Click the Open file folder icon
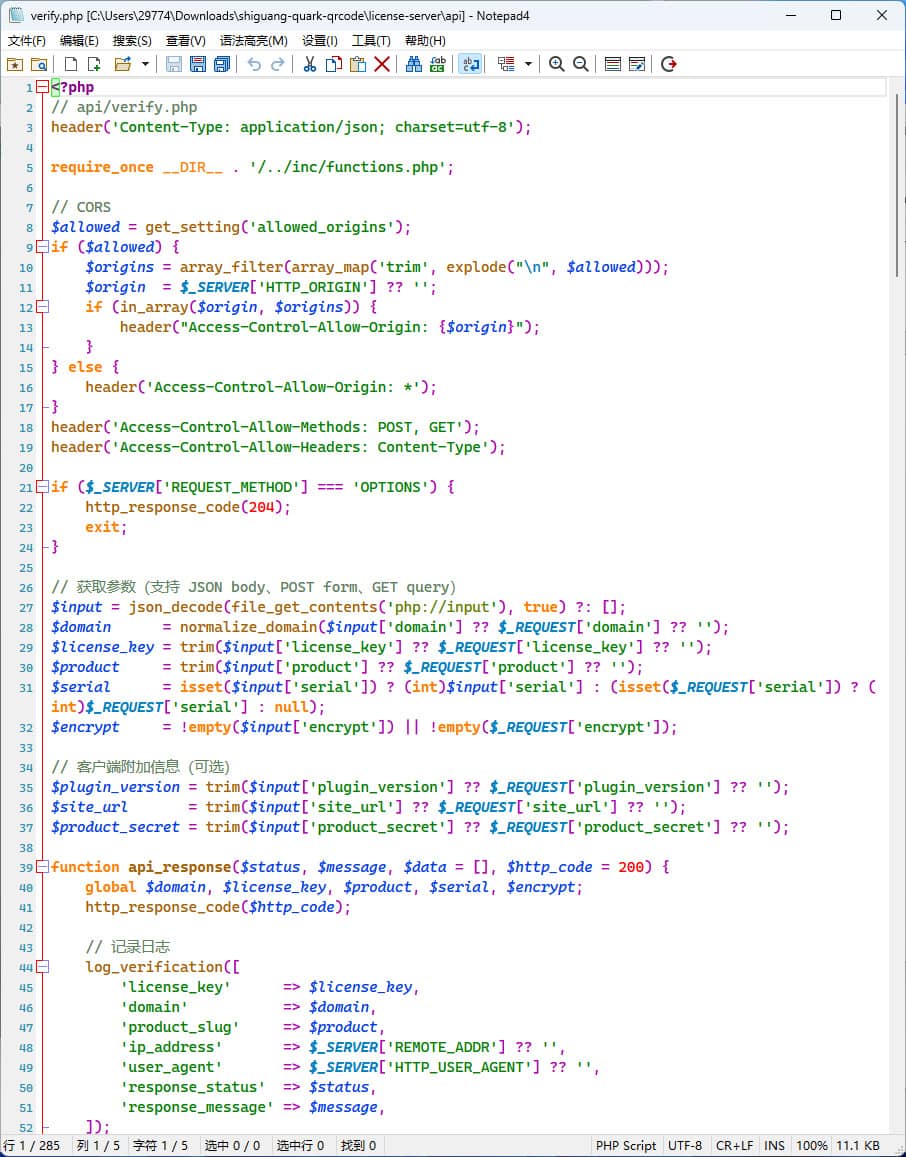This screenshot has height=1157, width=906. [x=122, y=64]
